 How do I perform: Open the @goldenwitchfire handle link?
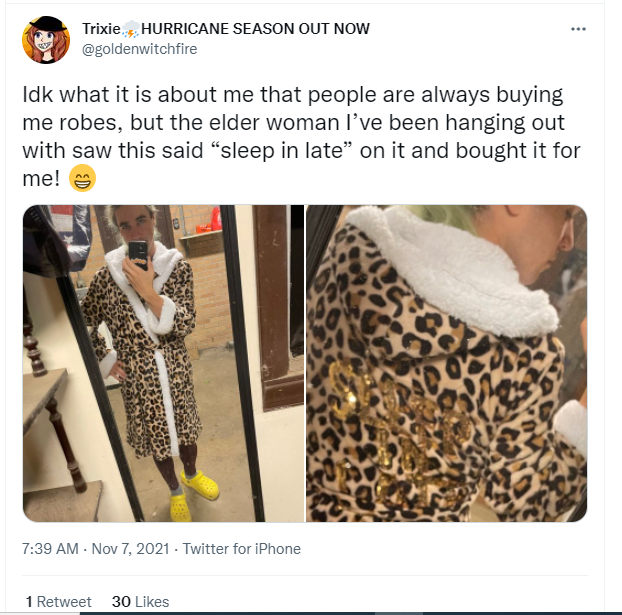139,49
